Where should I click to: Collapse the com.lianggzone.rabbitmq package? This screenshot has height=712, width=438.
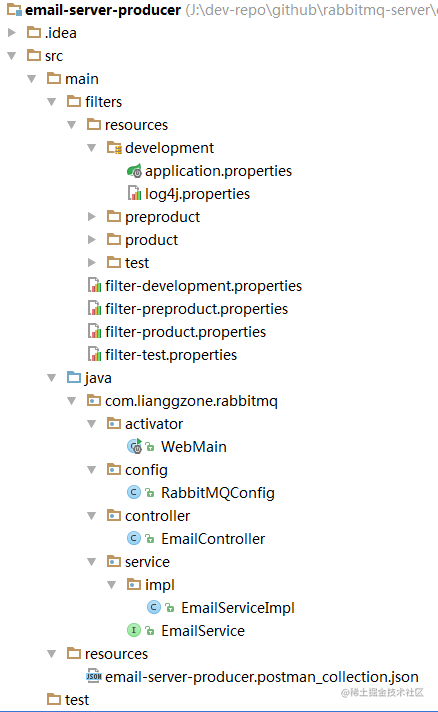click(x=72, y=401)
